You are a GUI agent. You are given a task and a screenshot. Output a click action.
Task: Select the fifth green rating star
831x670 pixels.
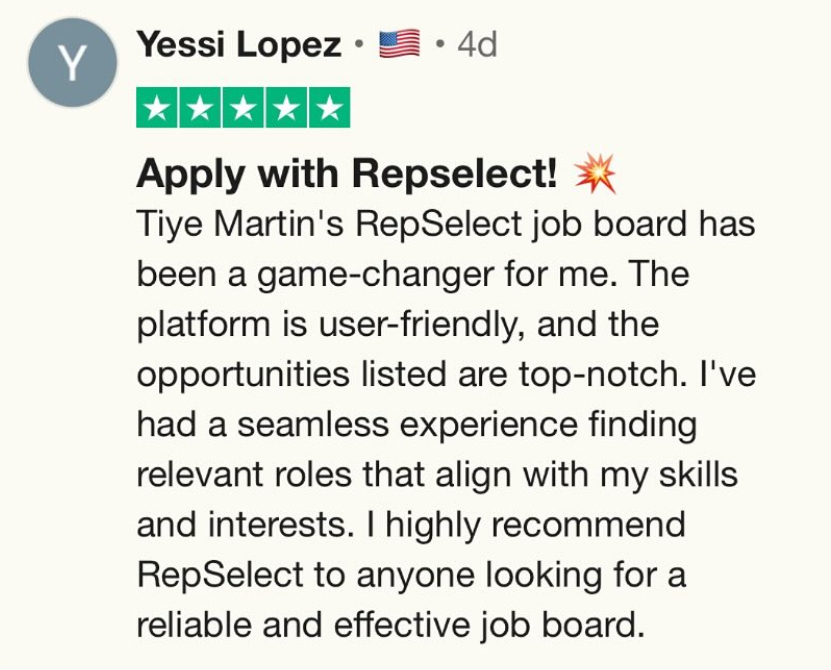(x=329, y=108)
